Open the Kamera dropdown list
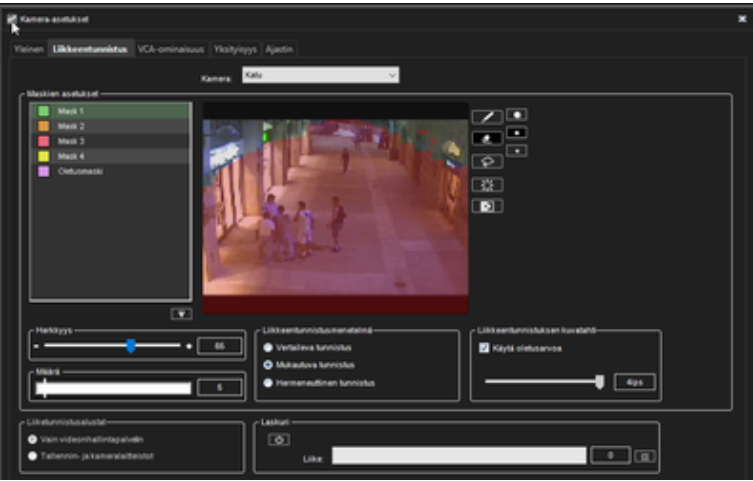Screen dimensions: 753x481 pyautogui.click(x=320, y=75)
